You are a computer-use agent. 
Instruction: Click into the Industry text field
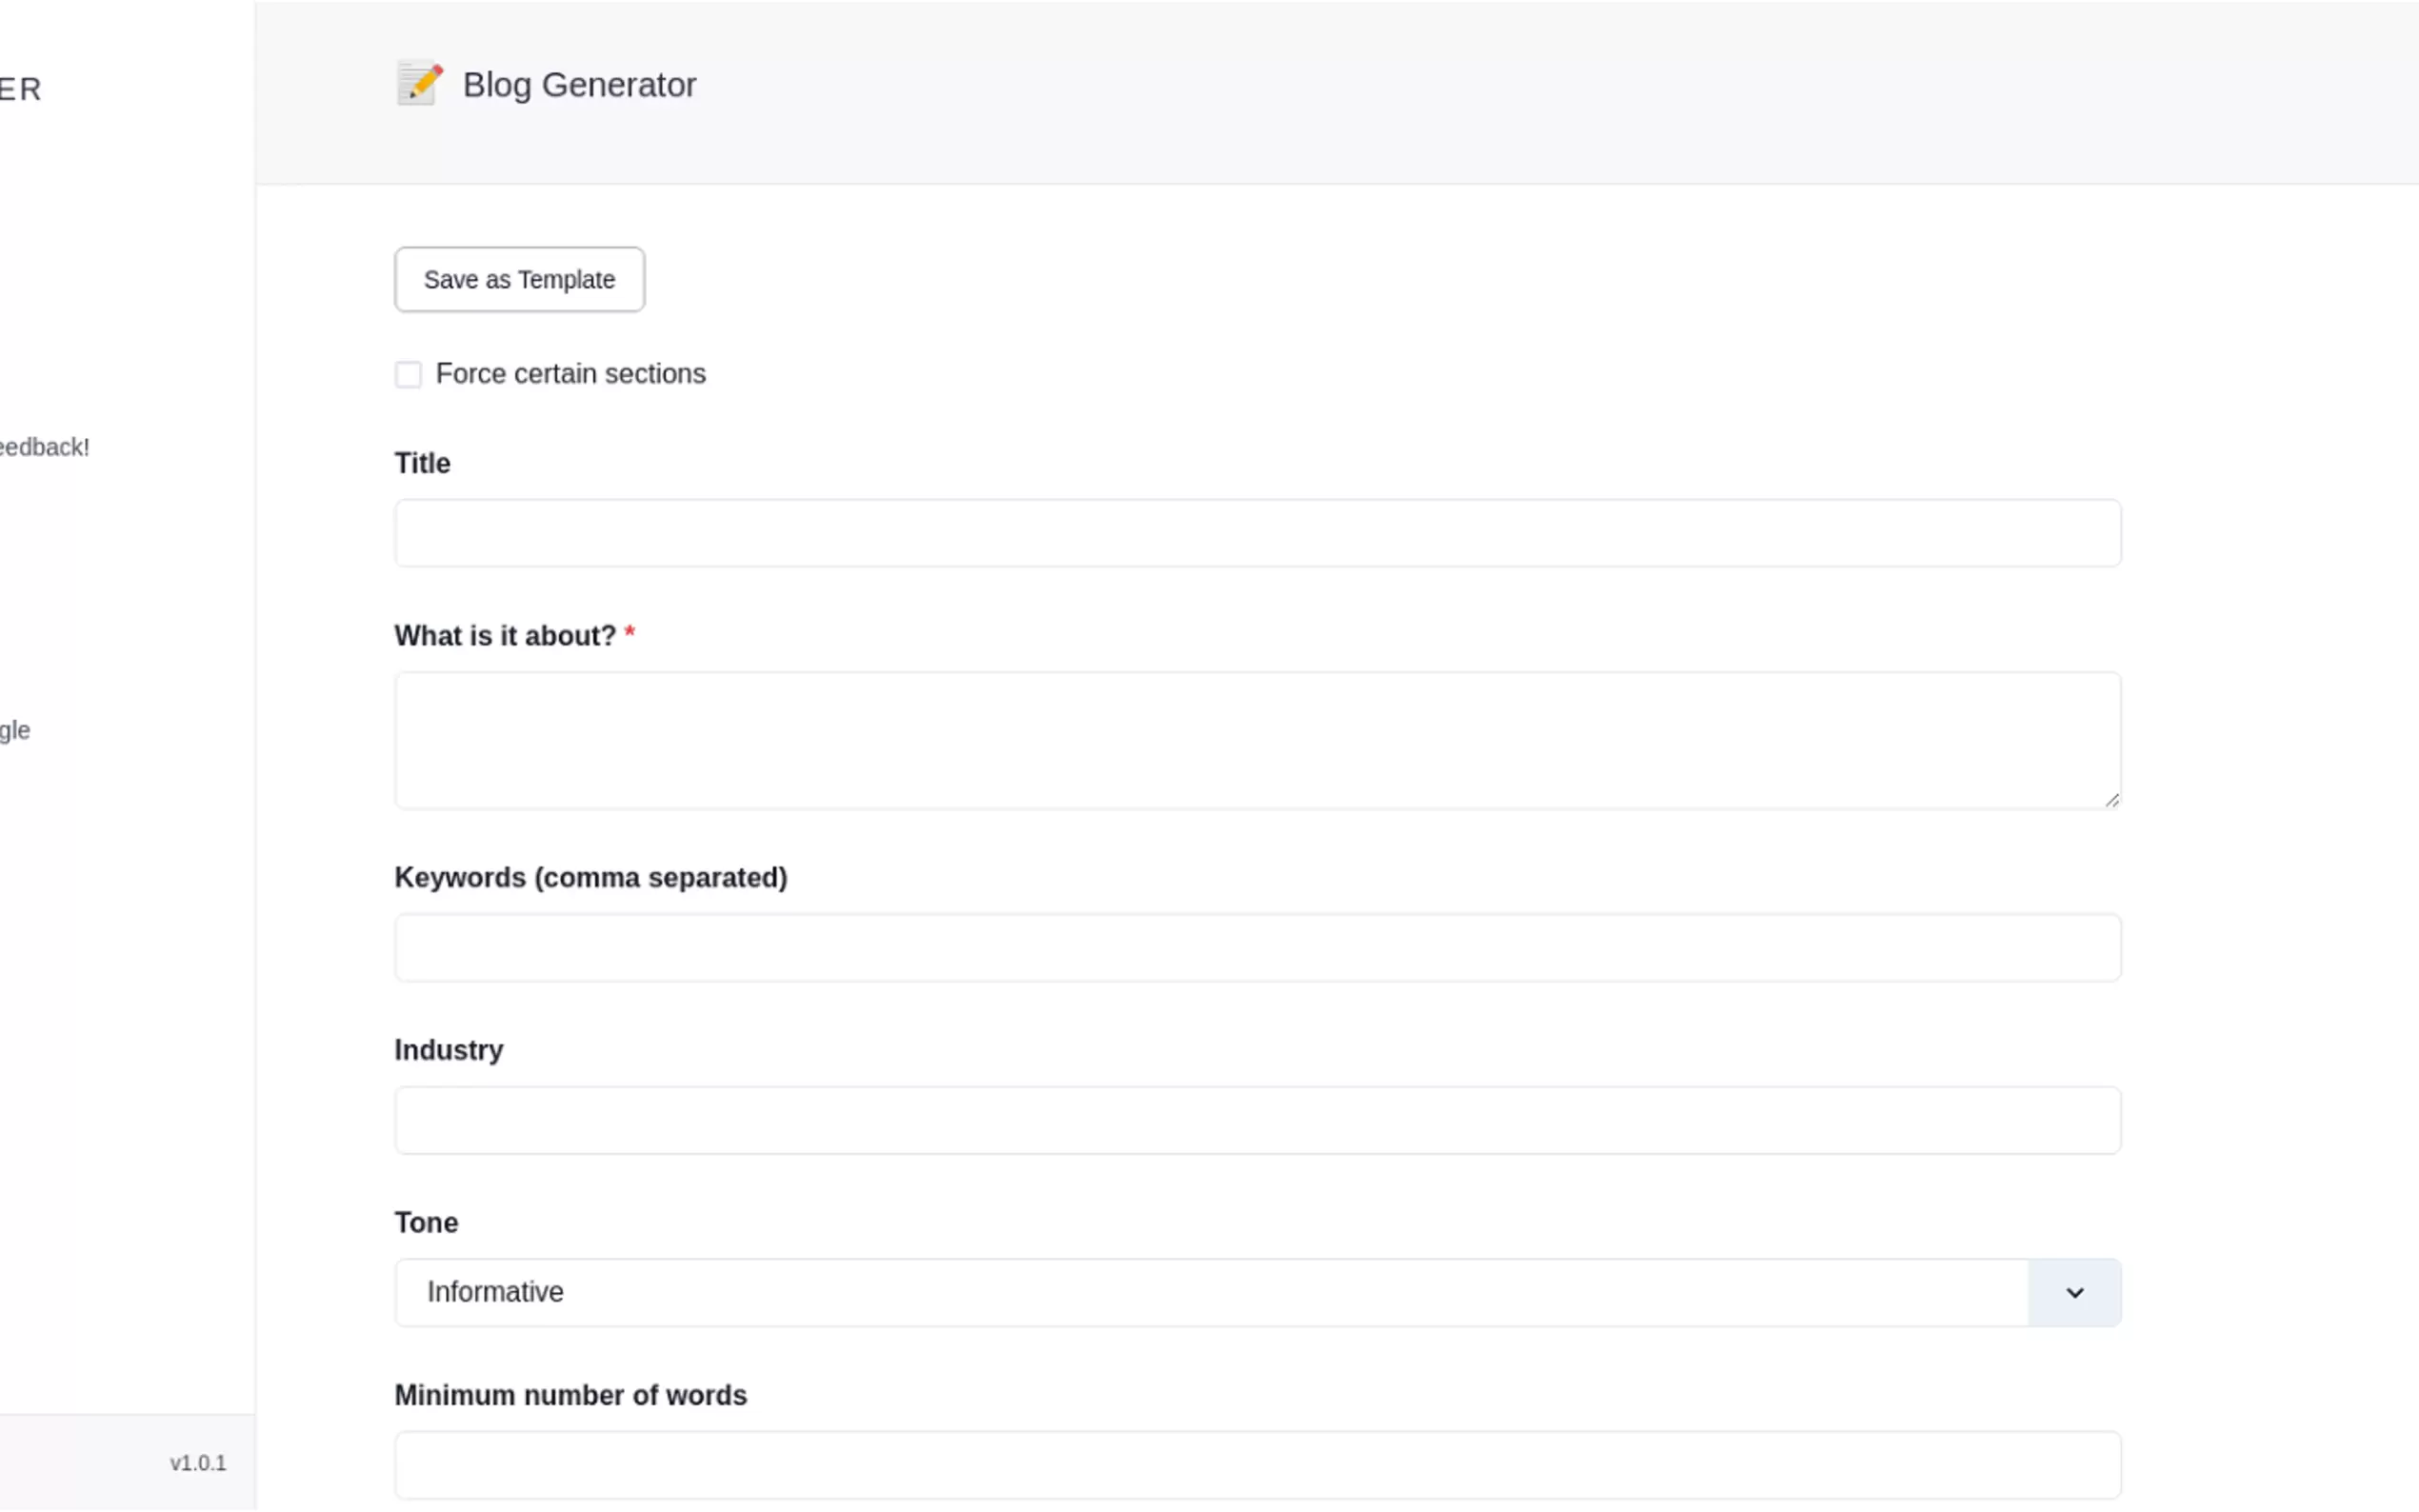pos(1257,1120)
